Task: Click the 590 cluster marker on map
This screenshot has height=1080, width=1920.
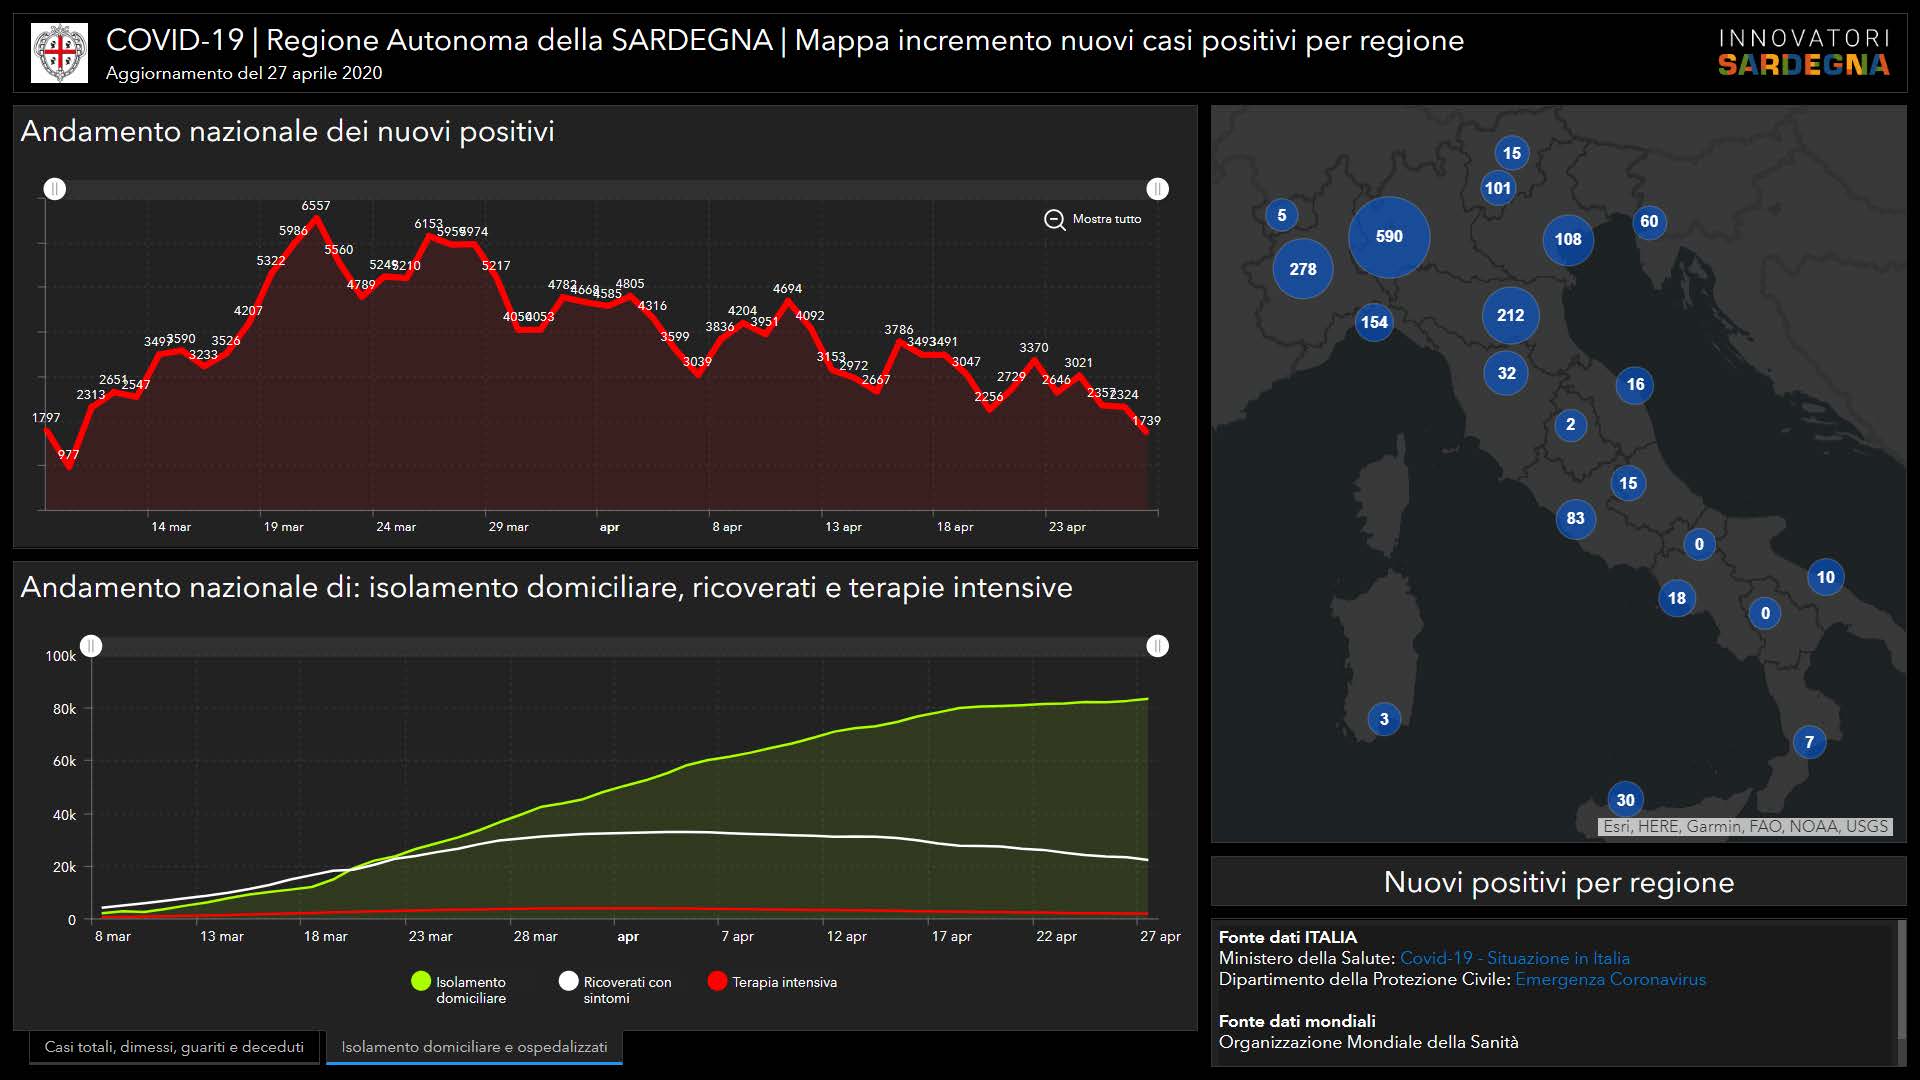Action: coord(1389,237)
